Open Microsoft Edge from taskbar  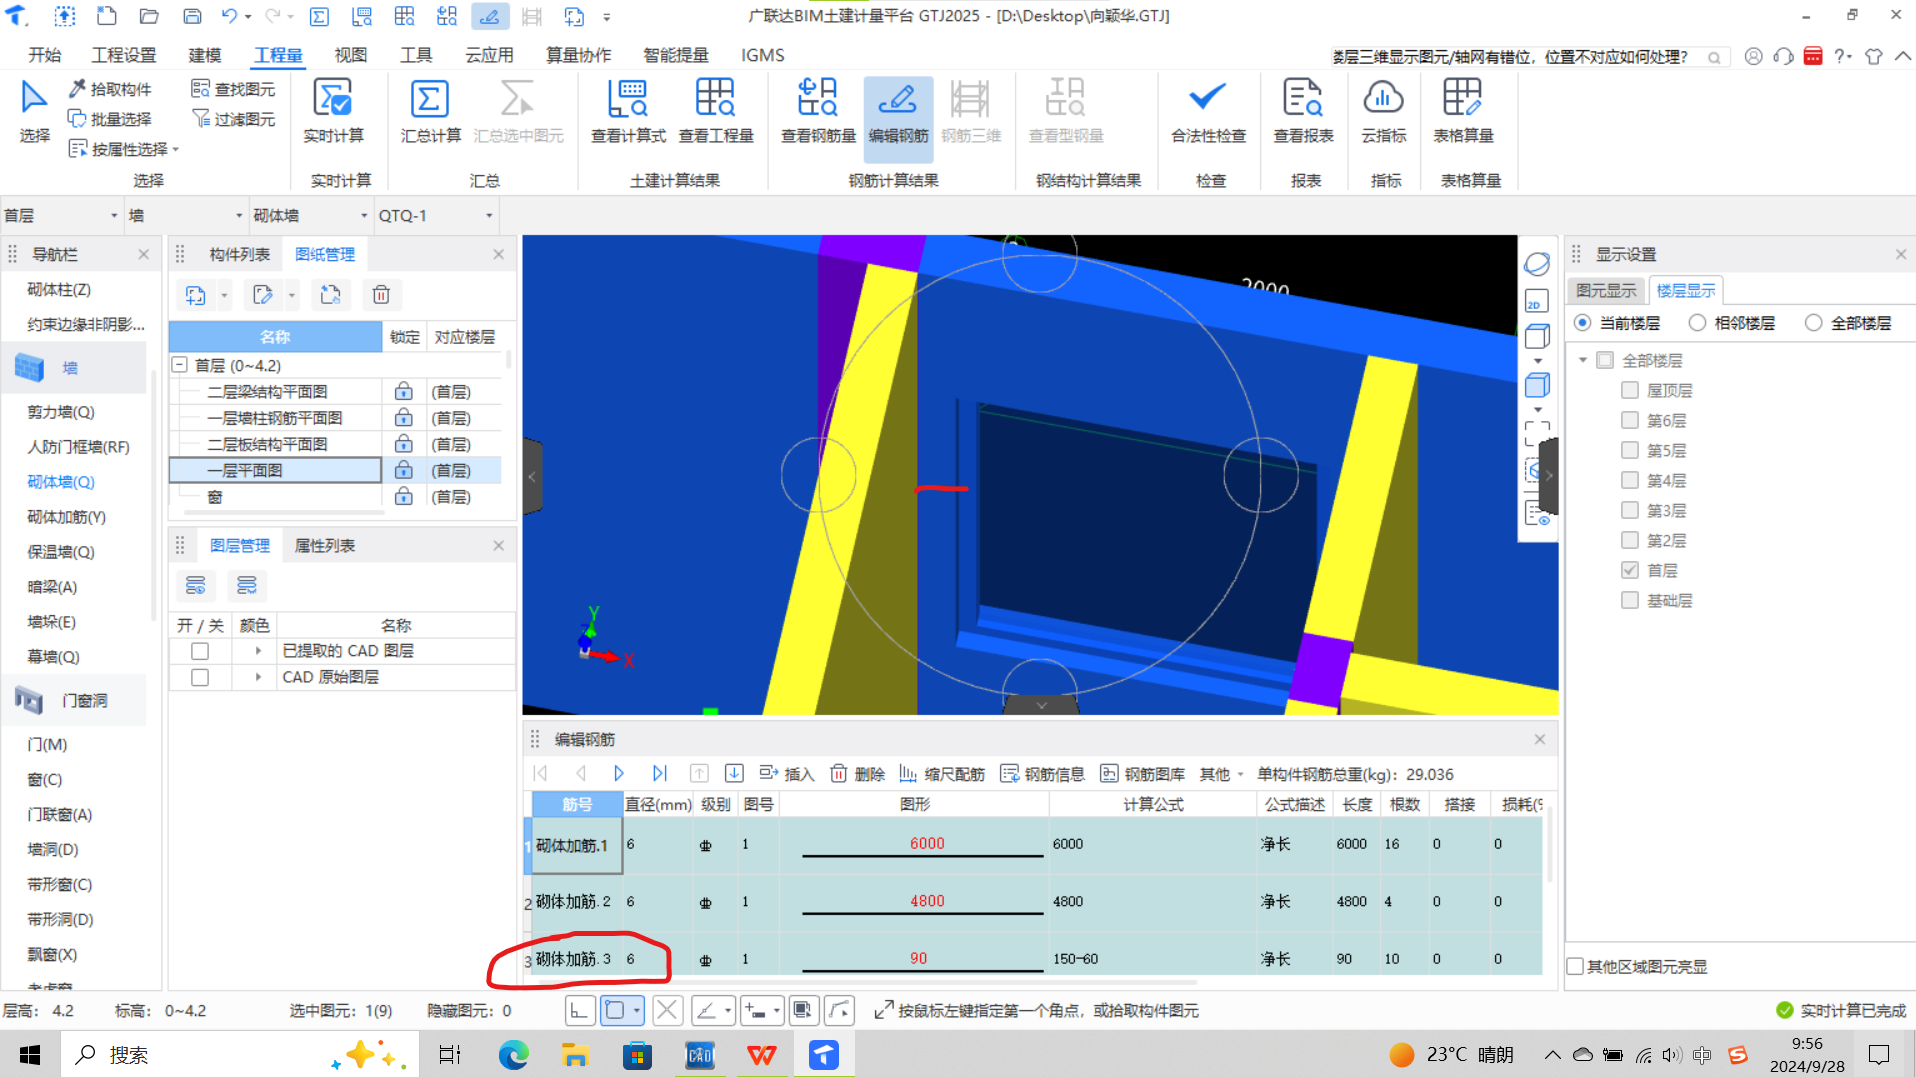coord(513,1055)
